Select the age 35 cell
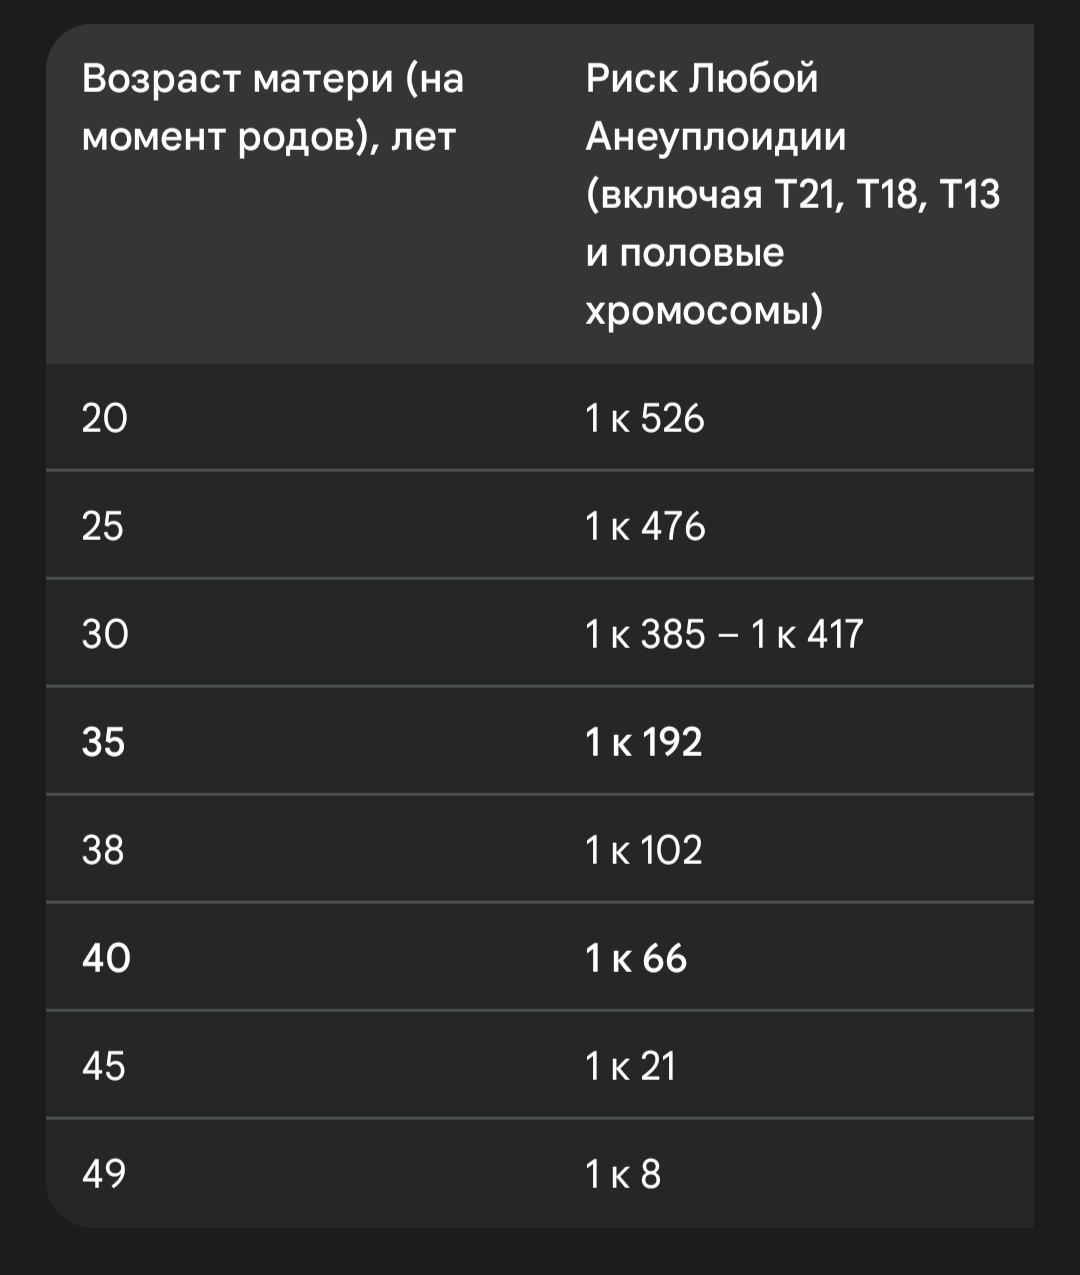The height and width of the screenshot is (1275, 1080). 103,742
